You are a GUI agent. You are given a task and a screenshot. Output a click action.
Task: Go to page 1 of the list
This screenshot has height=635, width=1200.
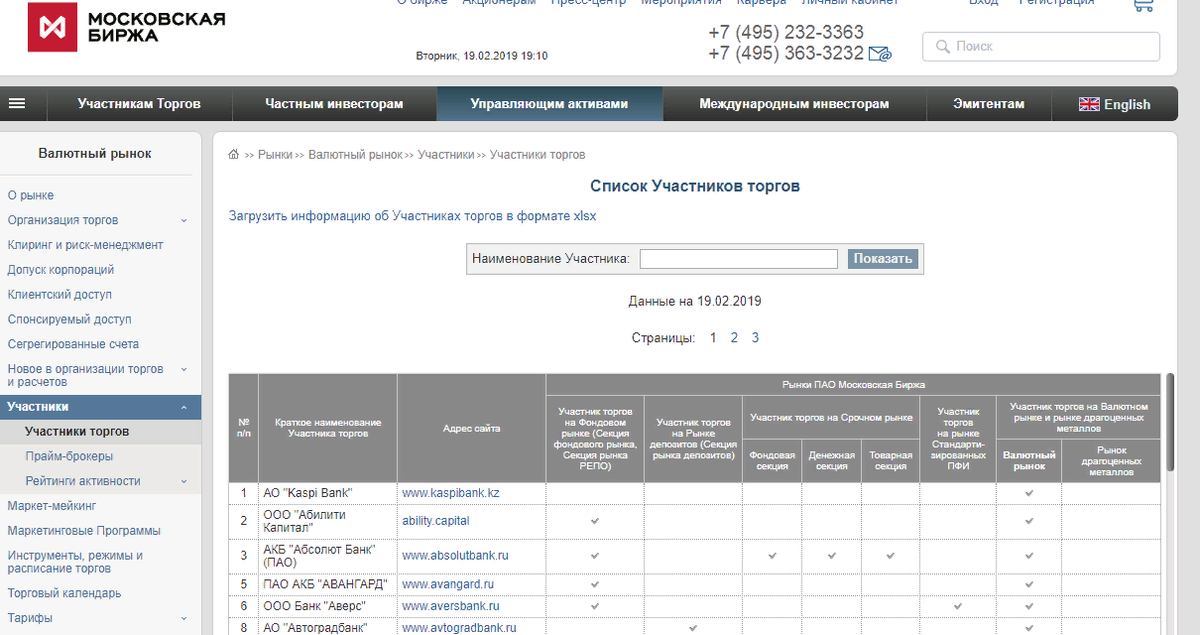click(x=713, y=338)
